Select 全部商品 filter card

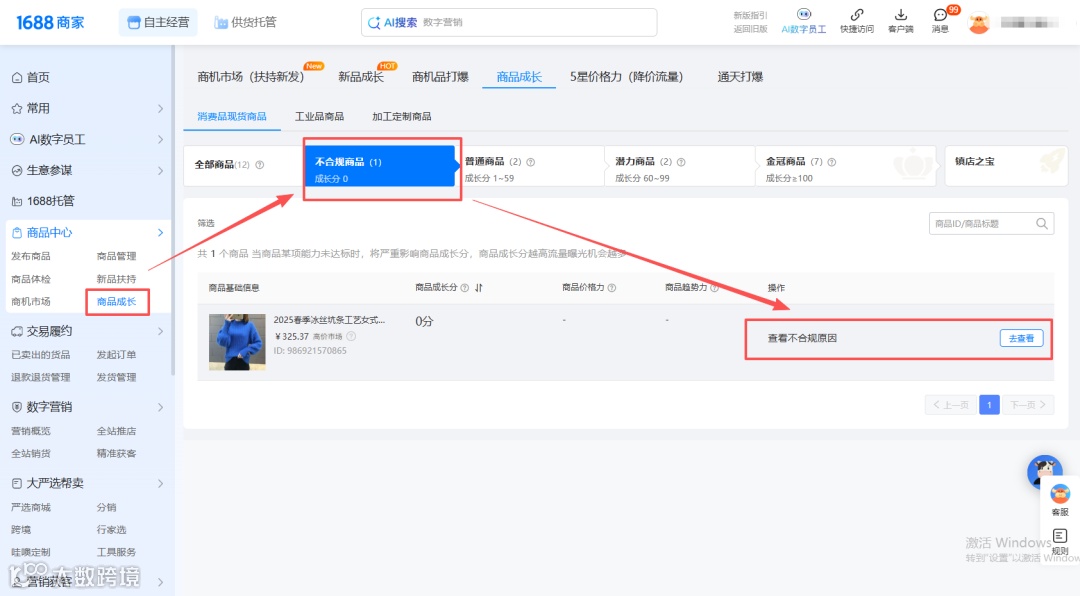click(x=244, y=165)
